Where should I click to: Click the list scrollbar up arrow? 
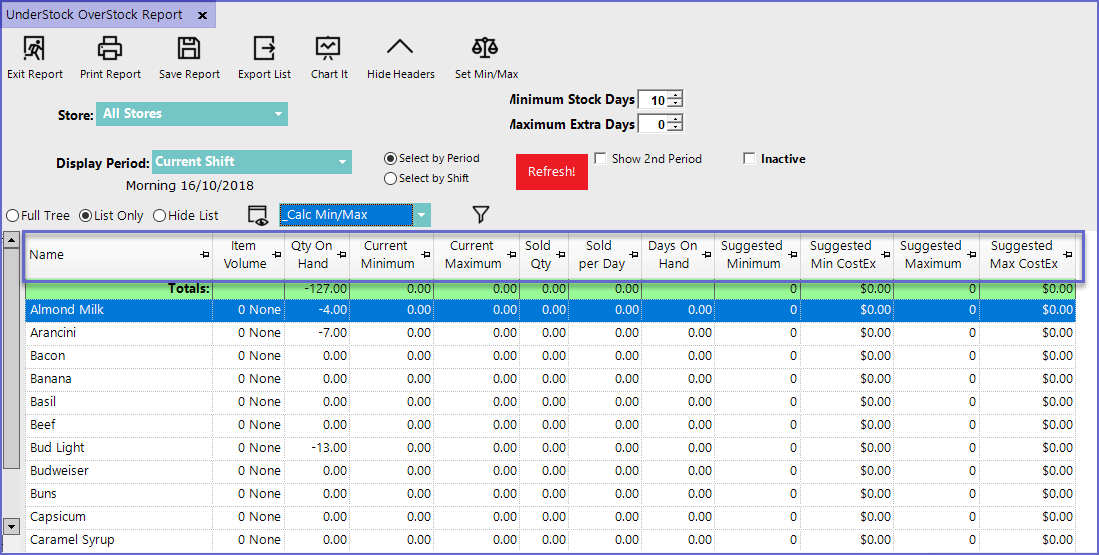point(11,240)
